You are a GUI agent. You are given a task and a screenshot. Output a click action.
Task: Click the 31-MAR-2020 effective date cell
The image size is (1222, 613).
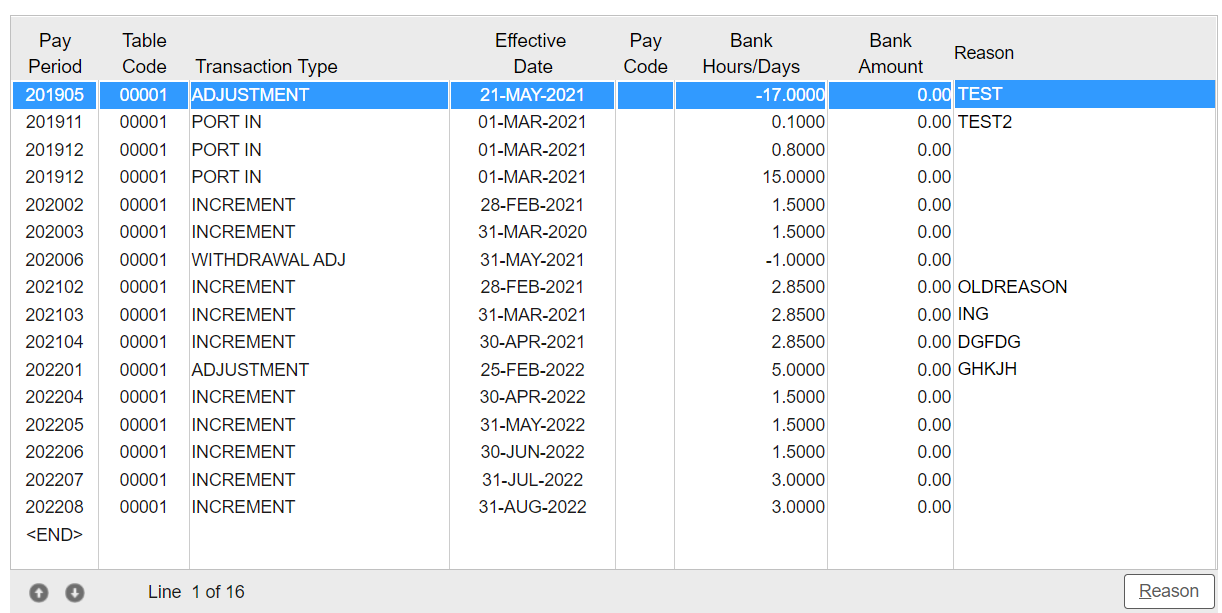point(532,232)
